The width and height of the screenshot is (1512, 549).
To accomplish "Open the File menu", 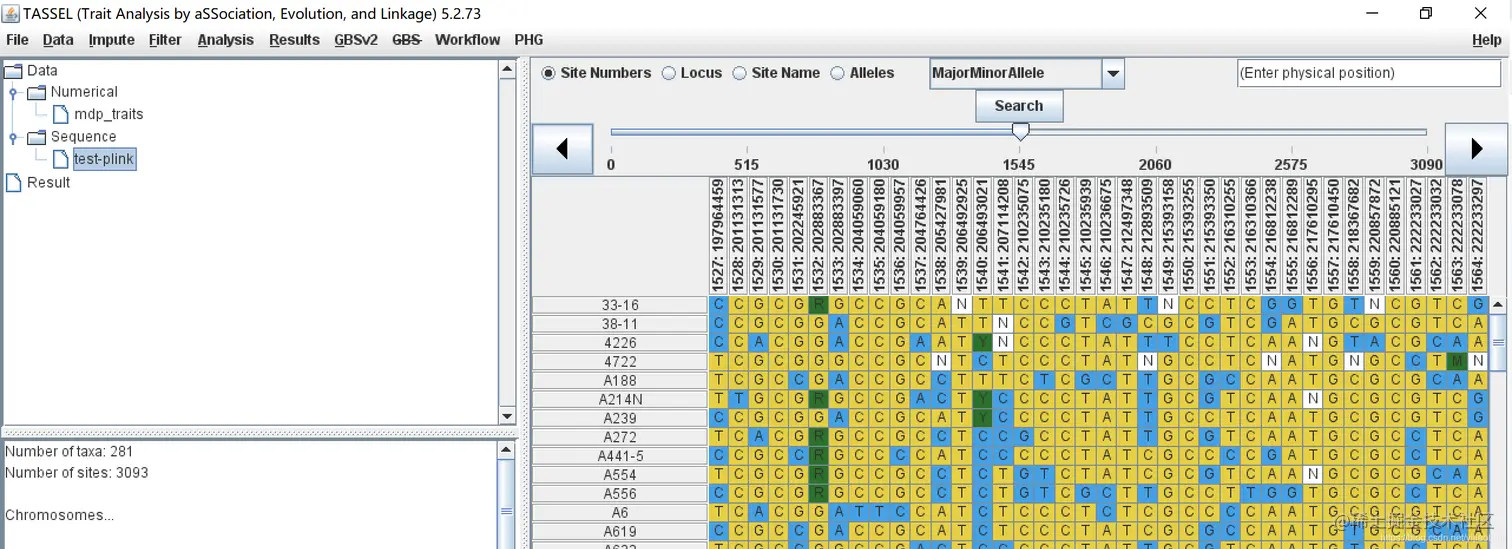I will pyautogui.click(x=17, y=40).
